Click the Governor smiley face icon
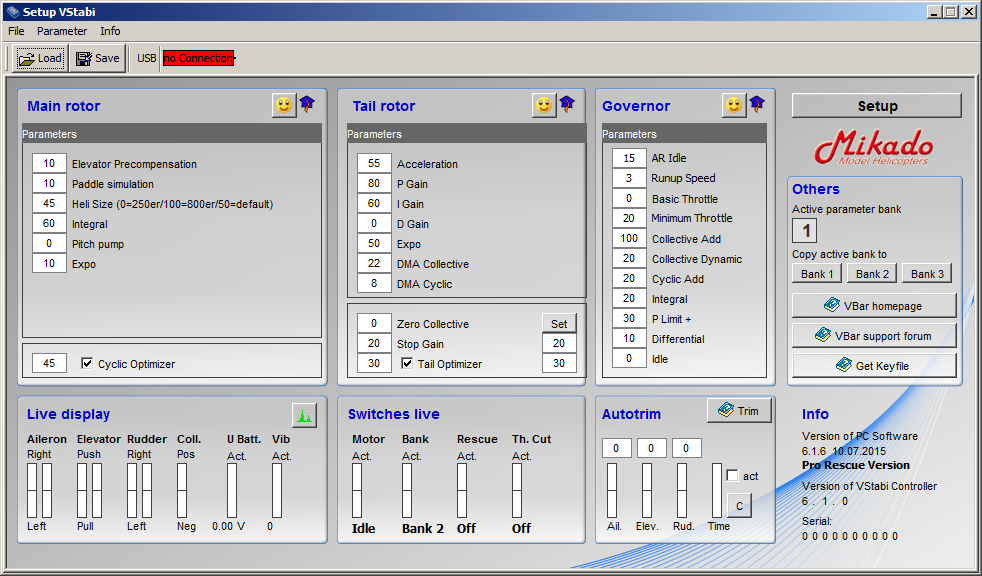 (734, 105)
